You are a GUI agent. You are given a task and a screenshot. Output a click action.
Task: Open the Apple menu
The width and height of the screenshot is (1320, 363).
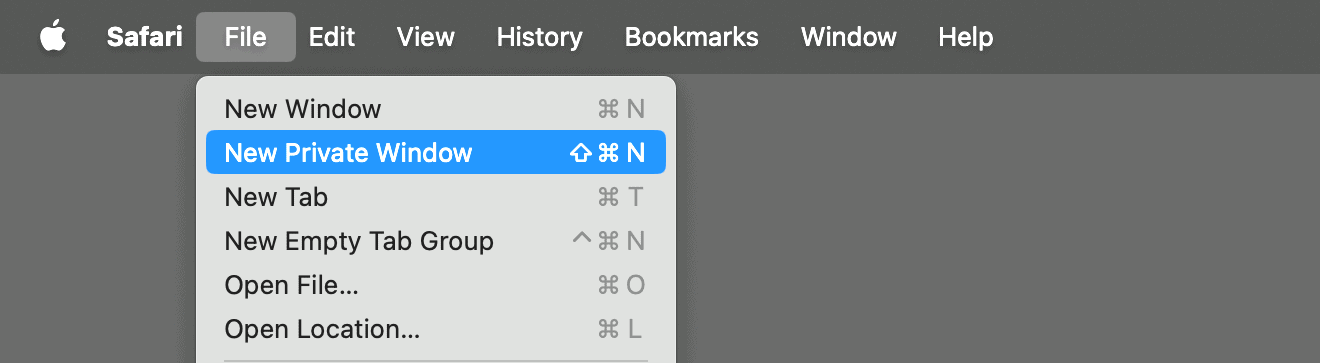coord(52,37)
